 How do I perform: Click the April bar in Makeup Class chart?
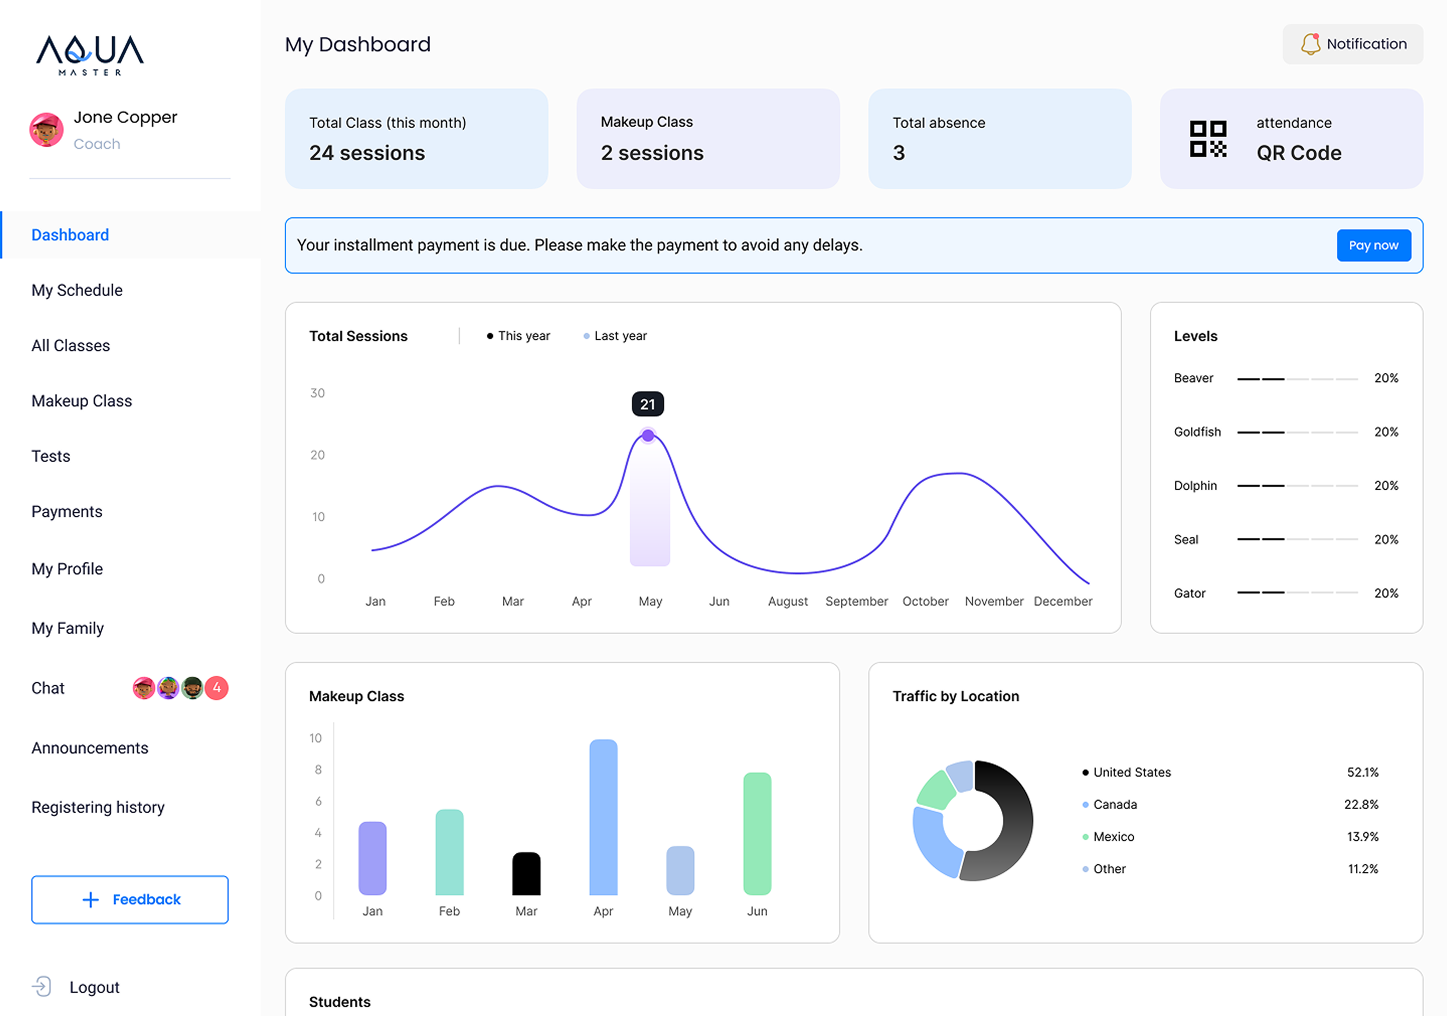603,815
